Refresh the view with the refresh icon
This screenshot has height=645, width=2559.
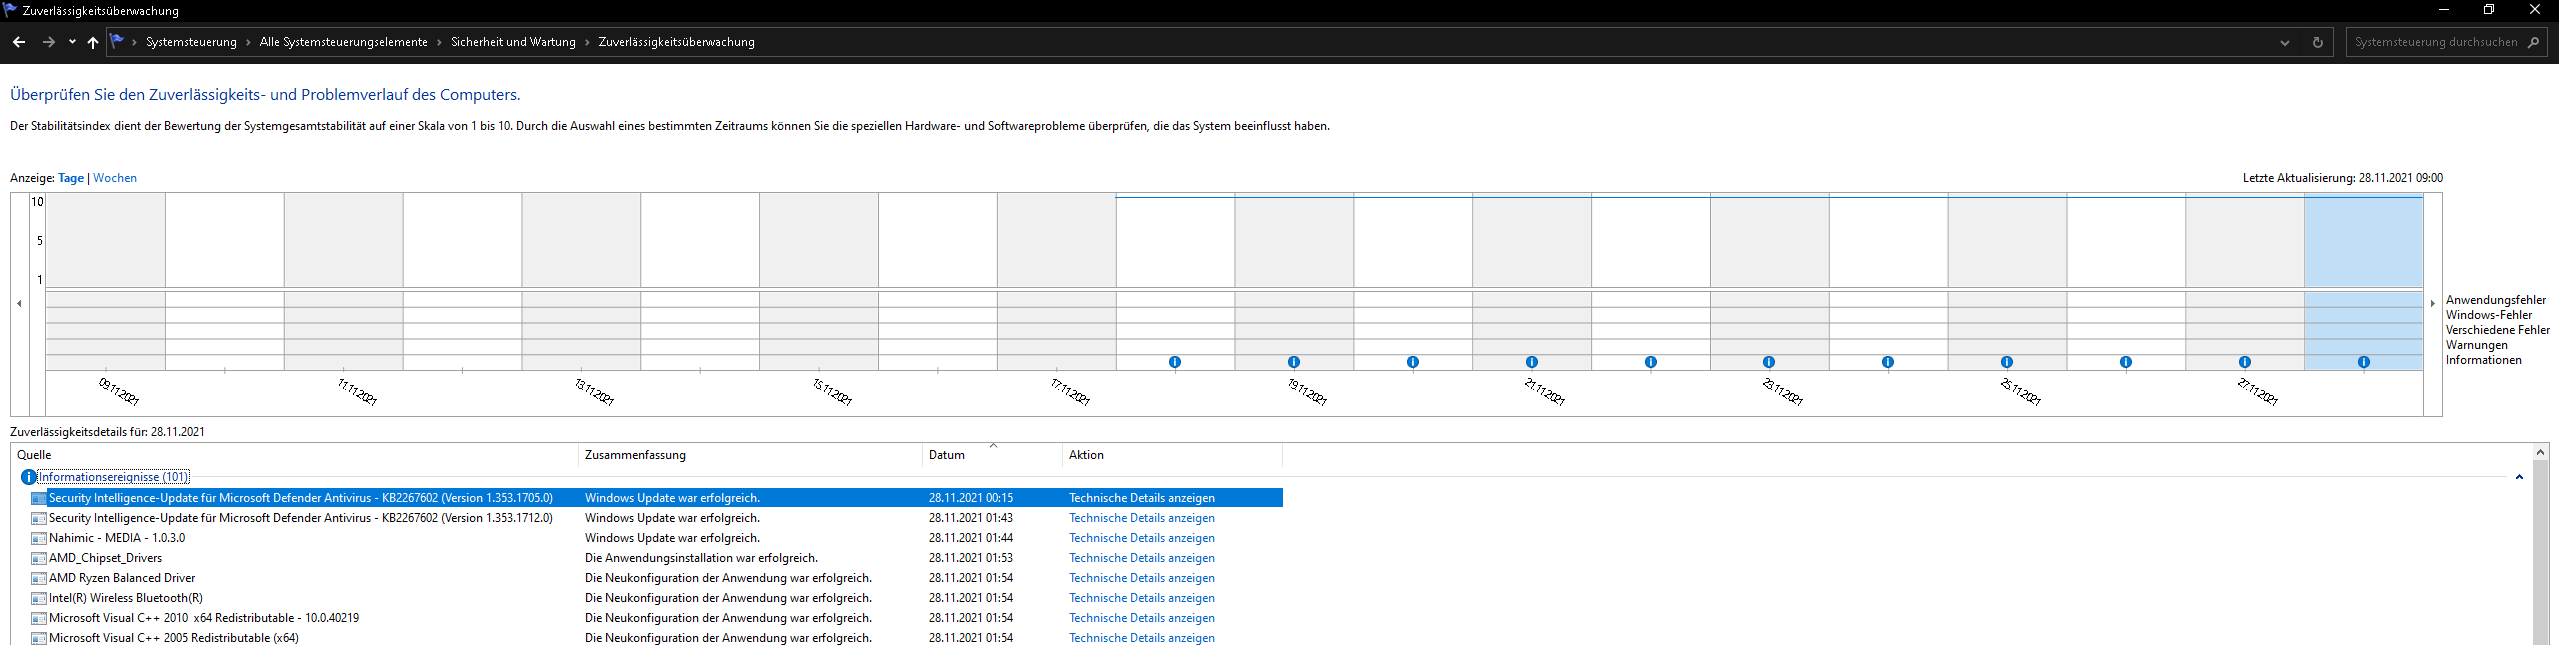[x=2317, y=42]
